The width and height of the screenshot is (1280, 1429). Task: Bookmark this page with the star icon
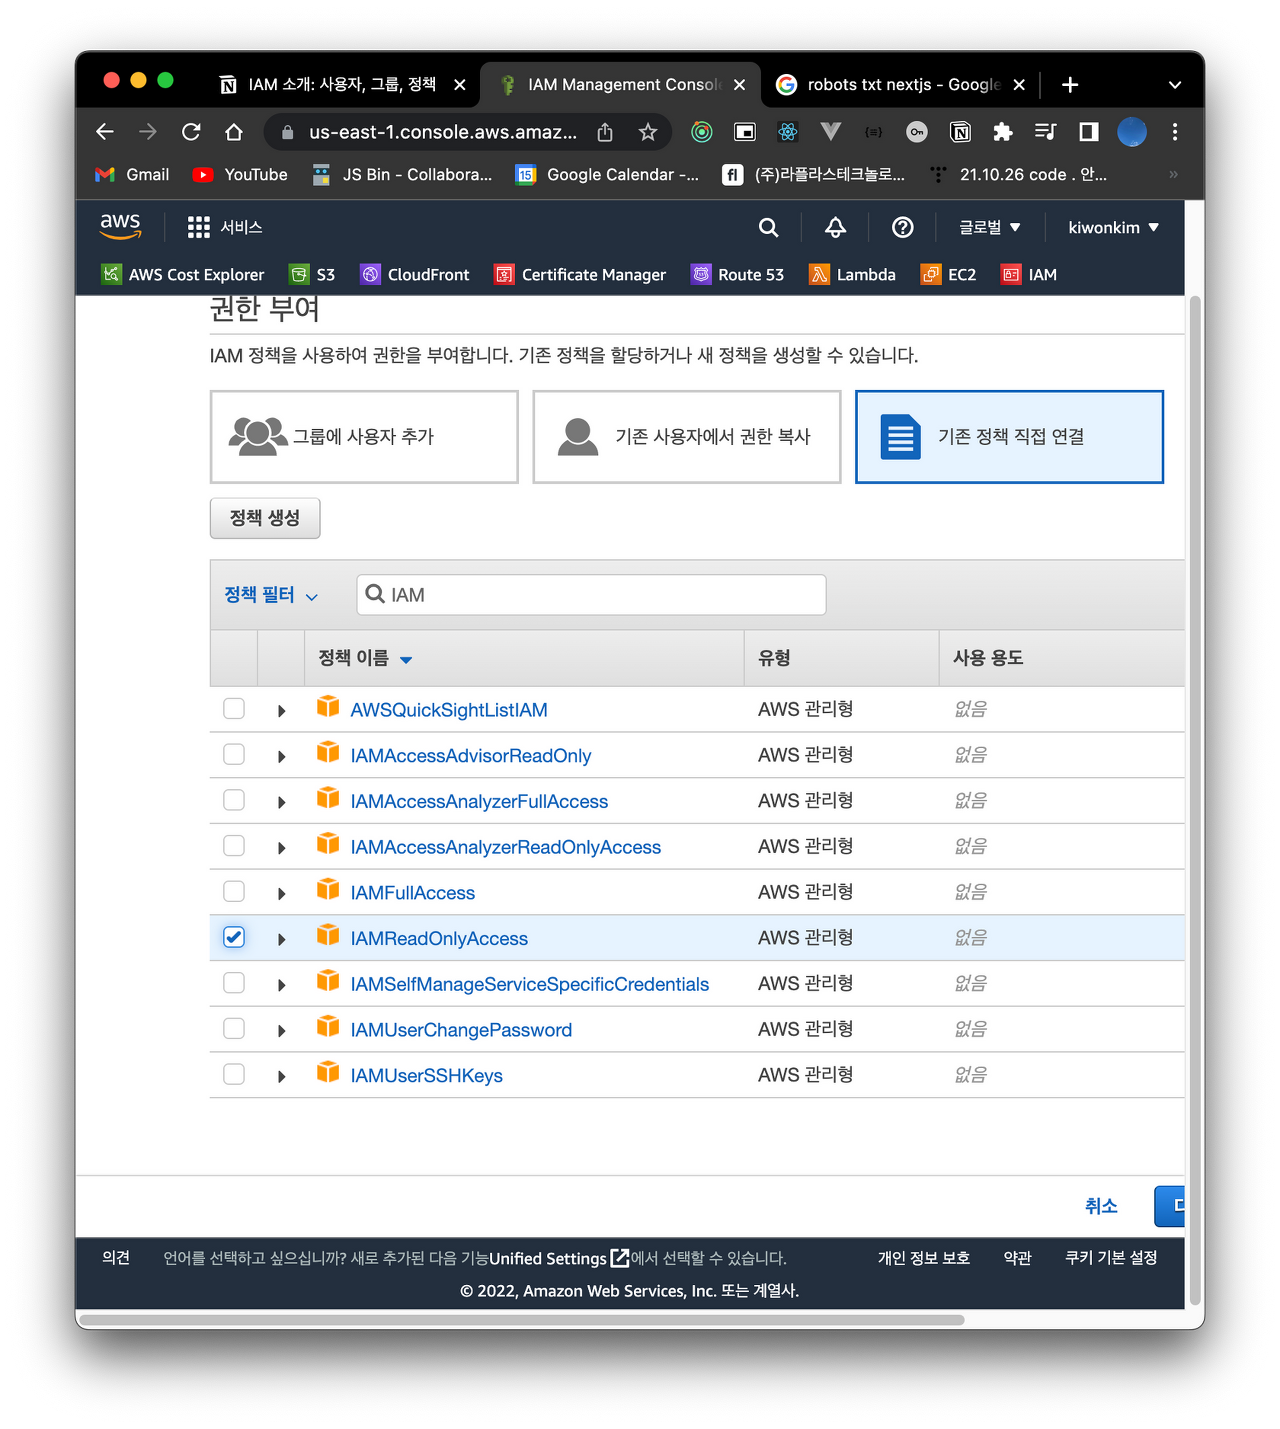[x=648, y=132]
